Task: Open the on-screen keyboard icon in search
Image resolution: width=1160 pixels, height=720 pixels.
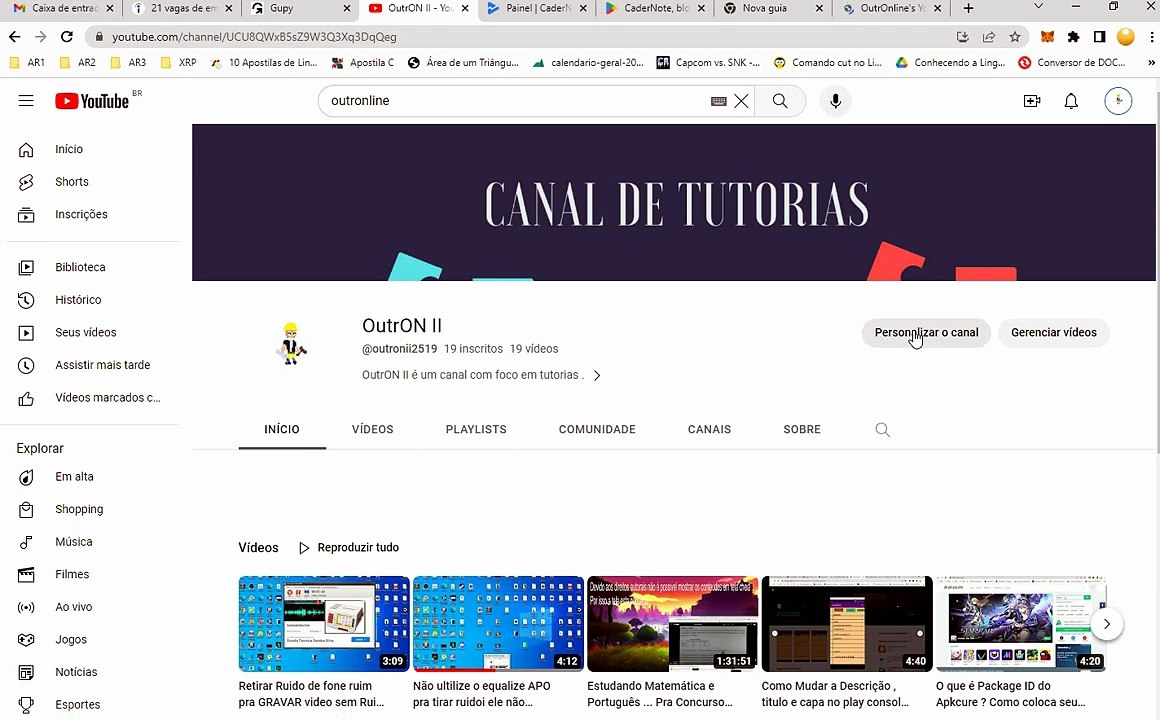Action: pyautogui.click(x=718, y=101)
